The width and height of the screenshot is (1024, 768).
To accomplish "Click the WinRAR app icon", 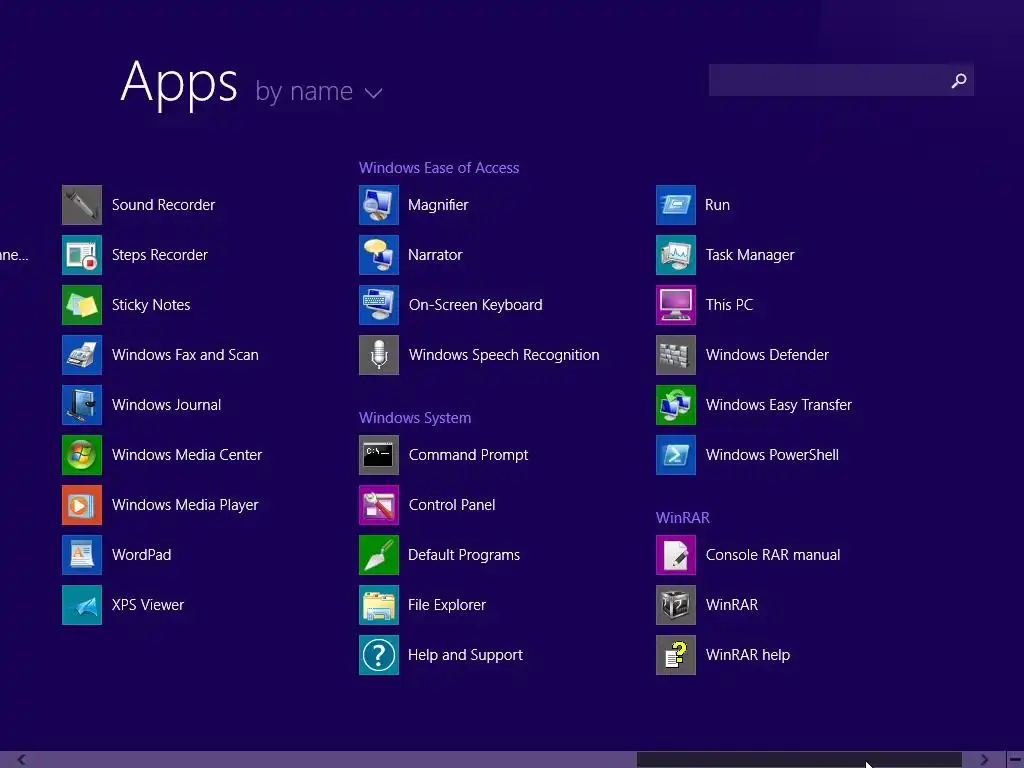I will click(676, 605).
